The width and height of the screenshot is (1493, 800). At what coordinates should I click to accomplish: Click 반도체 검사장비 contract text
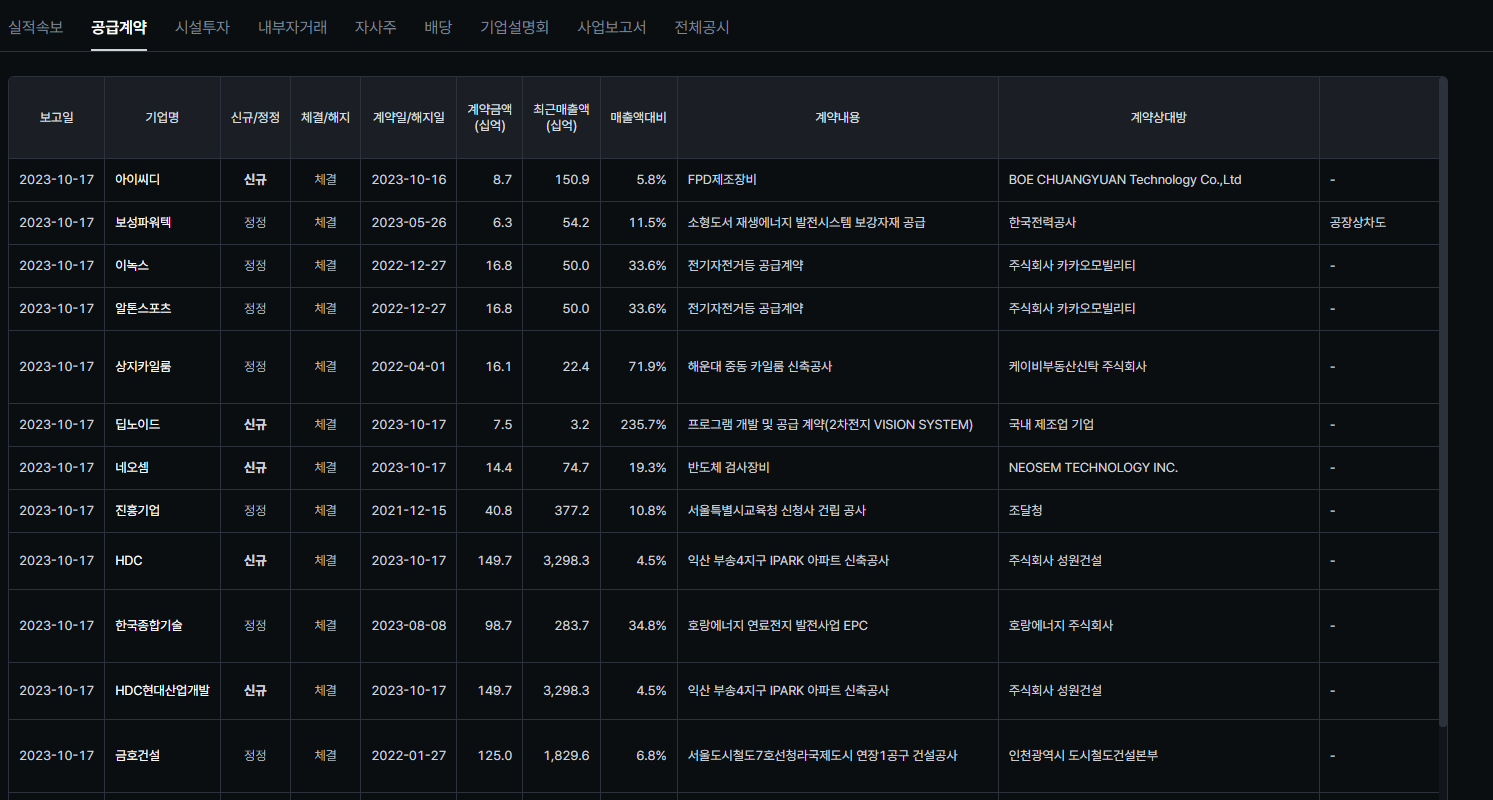click(x=728, y=468)
